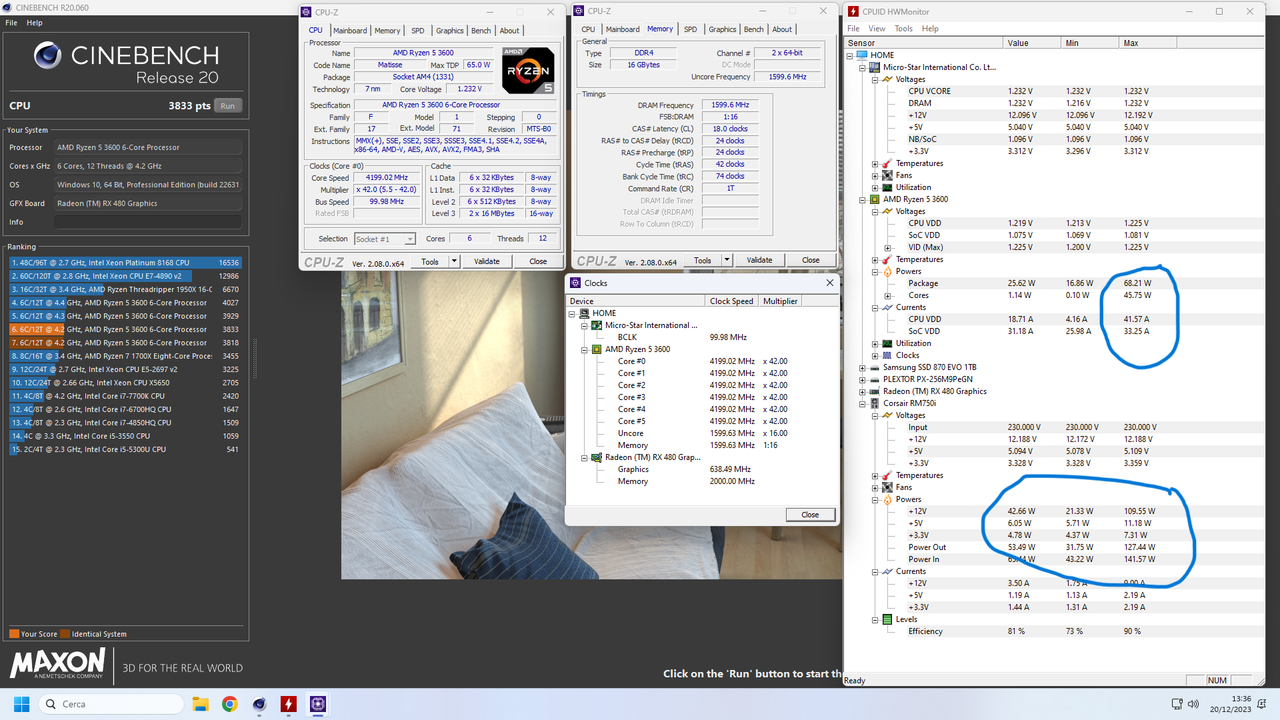Viewport: 1280px width, 720px height.
Task: Click Validate in the CPU-Z Memory window
Action: coord(759,260)
